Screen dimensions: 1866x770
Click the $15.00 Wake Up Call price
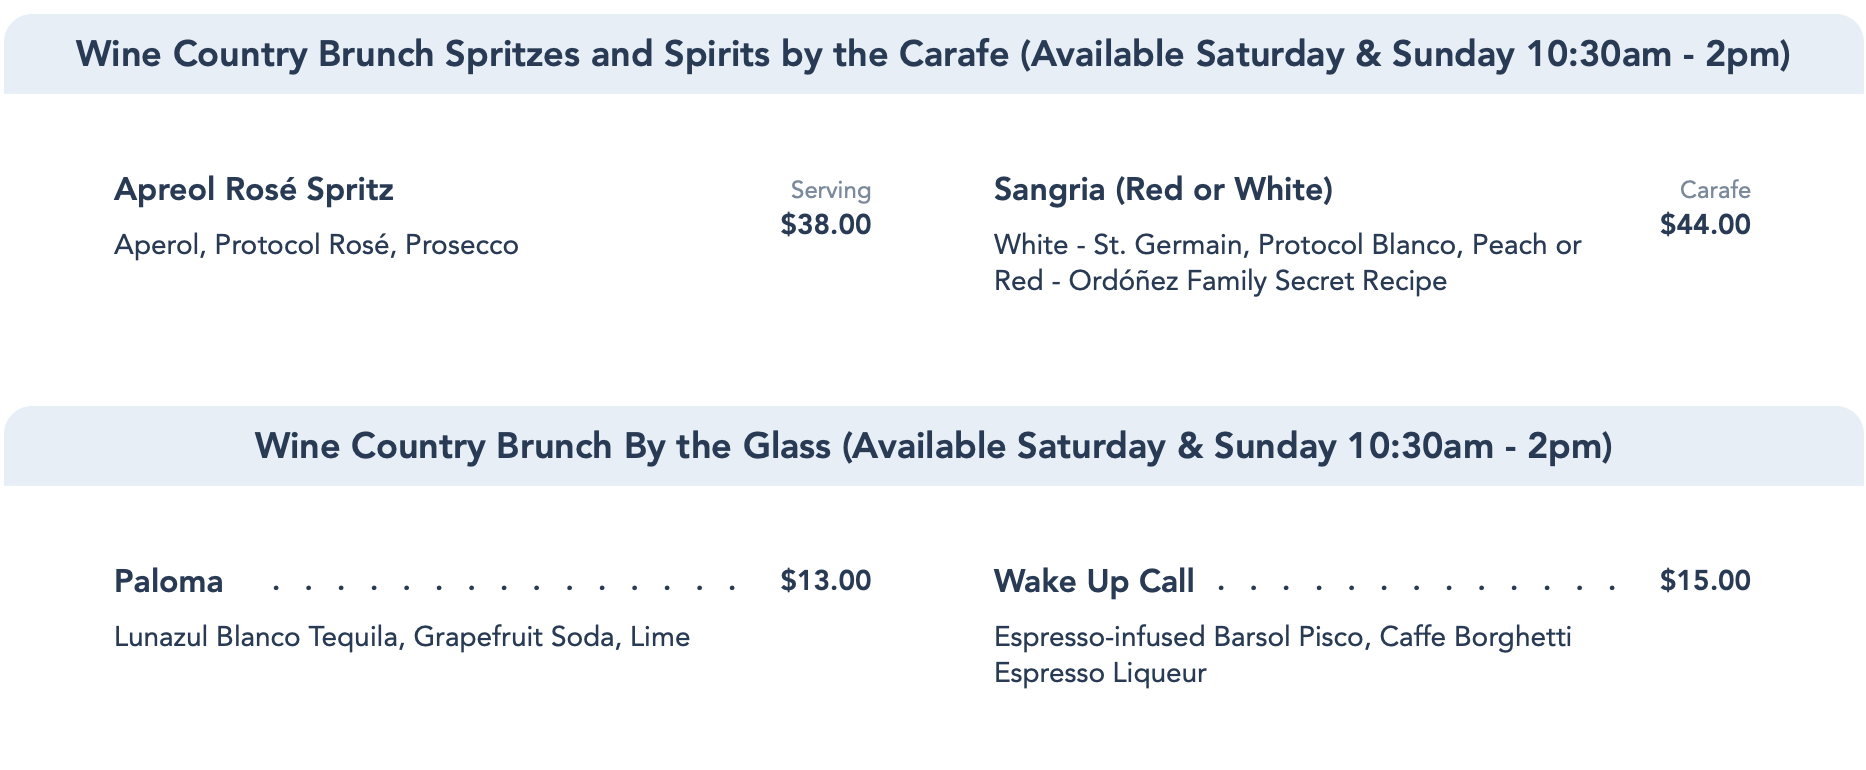1705,580
